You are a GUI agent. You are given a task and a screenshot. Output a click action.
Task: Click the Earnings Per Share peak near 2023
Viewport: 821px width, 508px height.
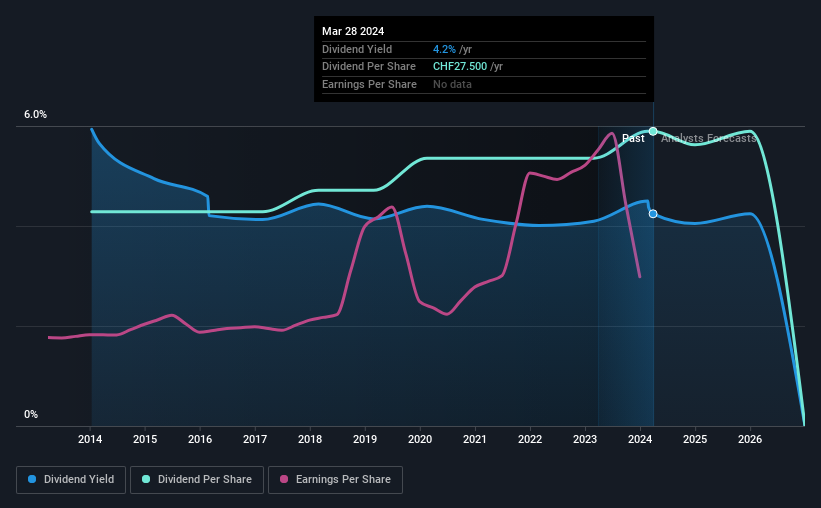611,134
